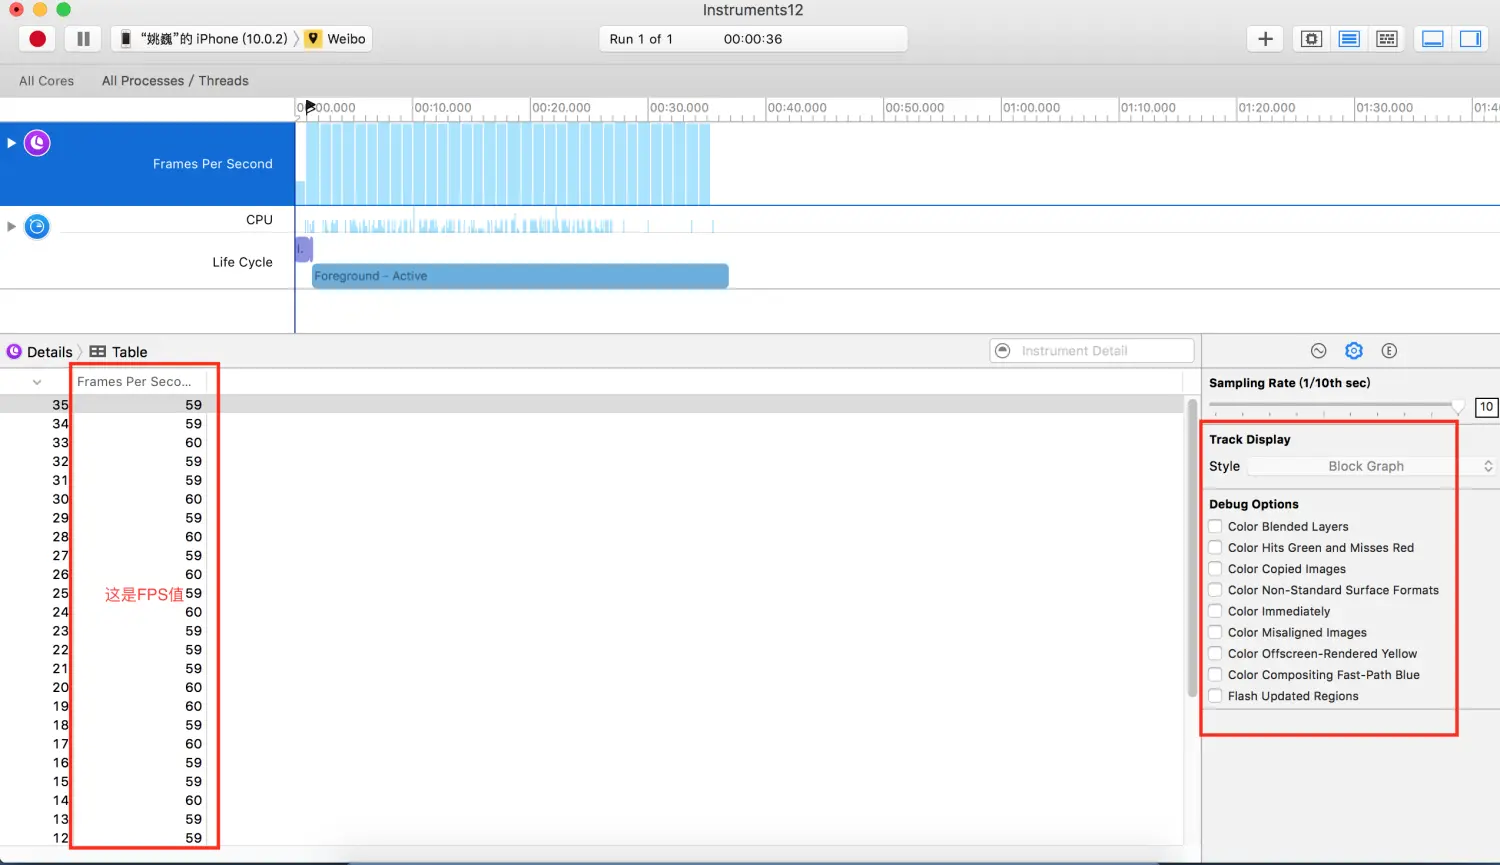Click the Life Cycle track label
The image size is (1500, 865).
tap(242, 262)
